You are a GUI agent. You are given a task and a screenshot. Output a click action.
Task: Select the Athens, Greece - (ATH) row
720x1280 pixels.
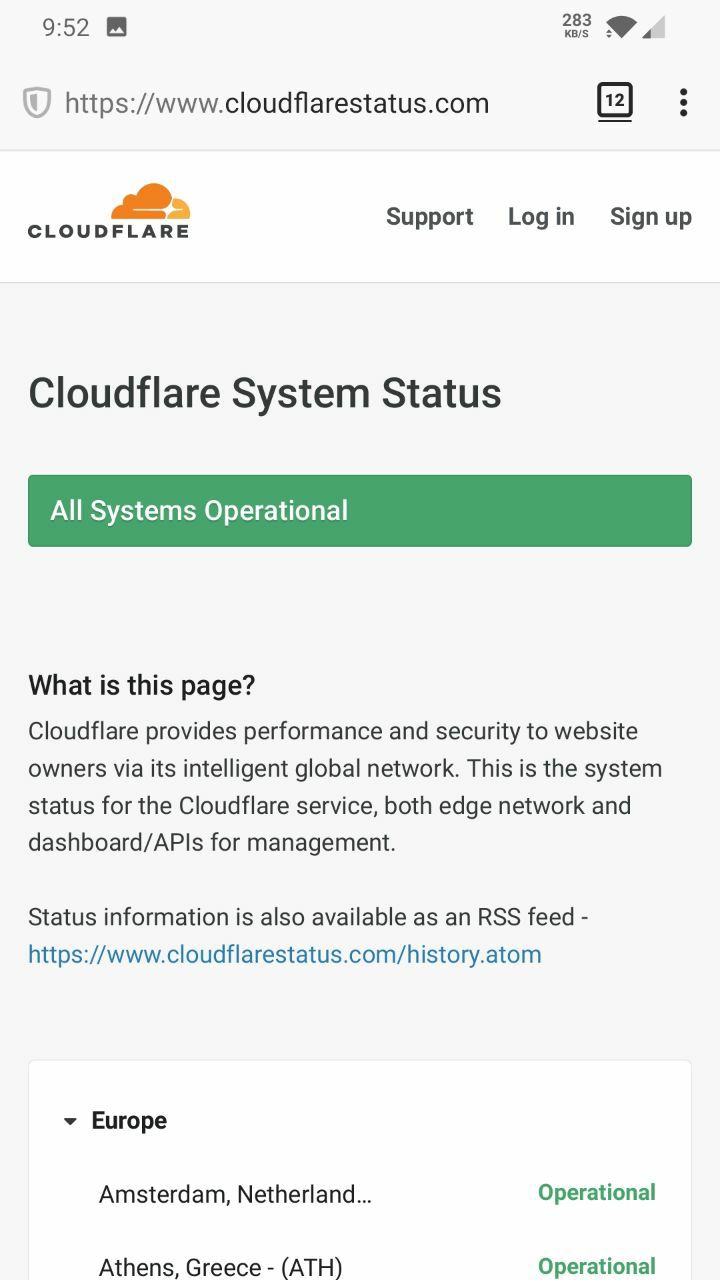(377, 1267)
